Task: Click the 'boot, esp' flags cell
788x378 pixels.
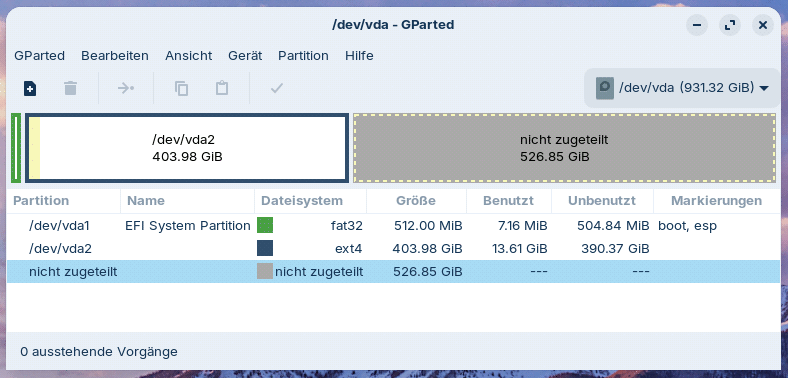Action: coord(687,226)
